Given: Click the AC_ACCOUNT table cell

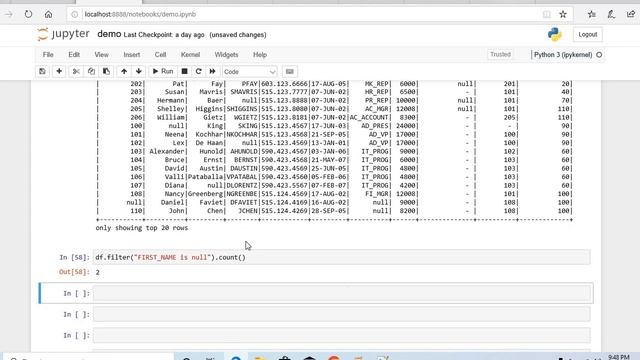Looking at the screenshot, I should coord(369,118).
